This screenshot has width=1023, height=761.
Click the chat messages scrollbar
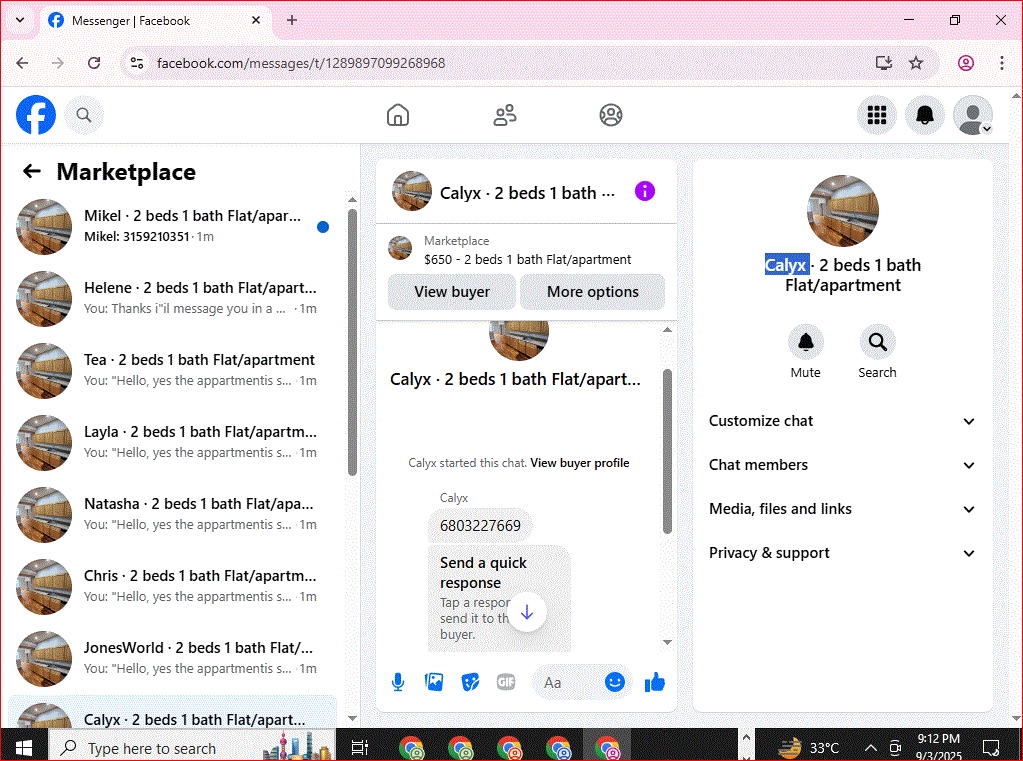pos(667,452)
